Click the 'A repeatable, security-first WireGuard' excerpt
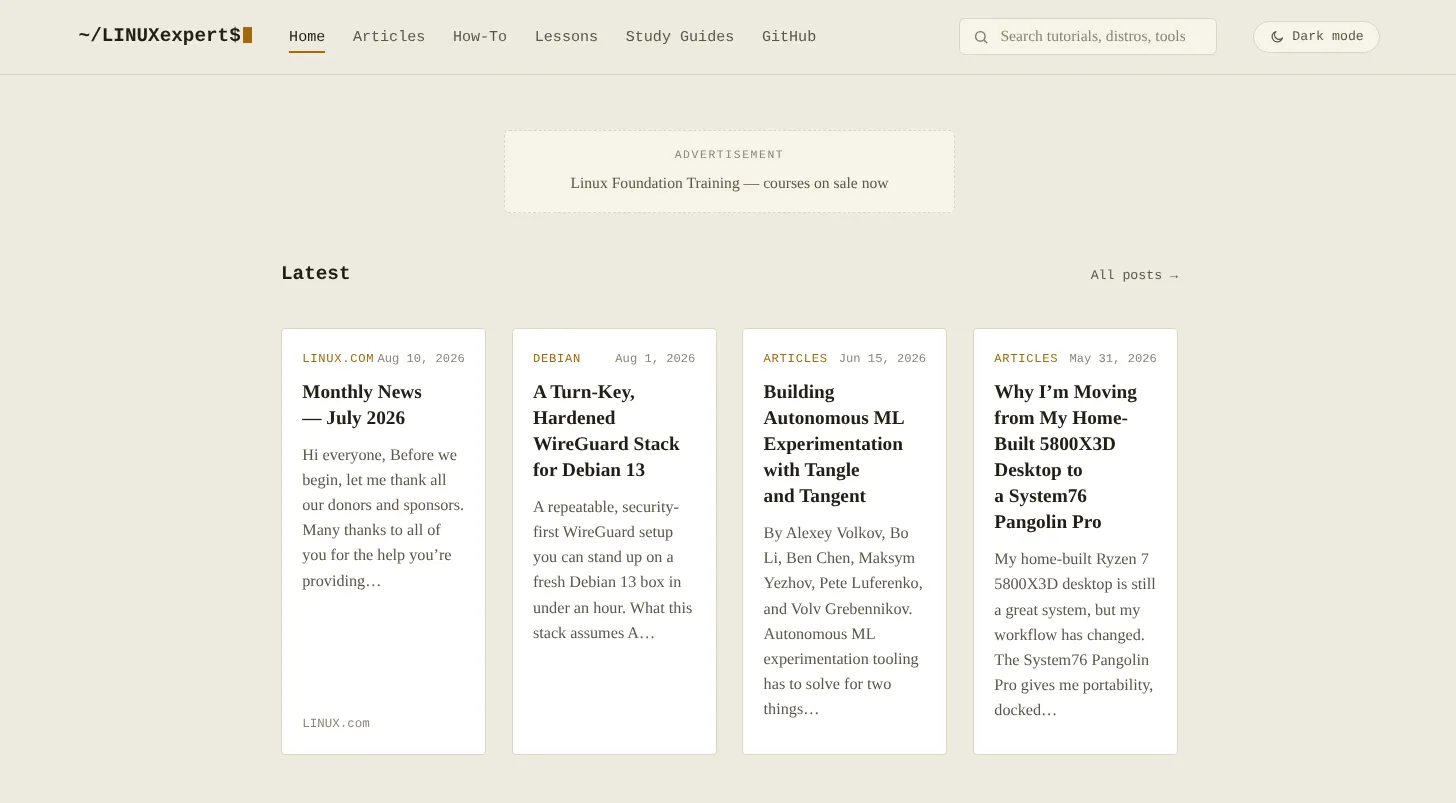 point(612,570)
